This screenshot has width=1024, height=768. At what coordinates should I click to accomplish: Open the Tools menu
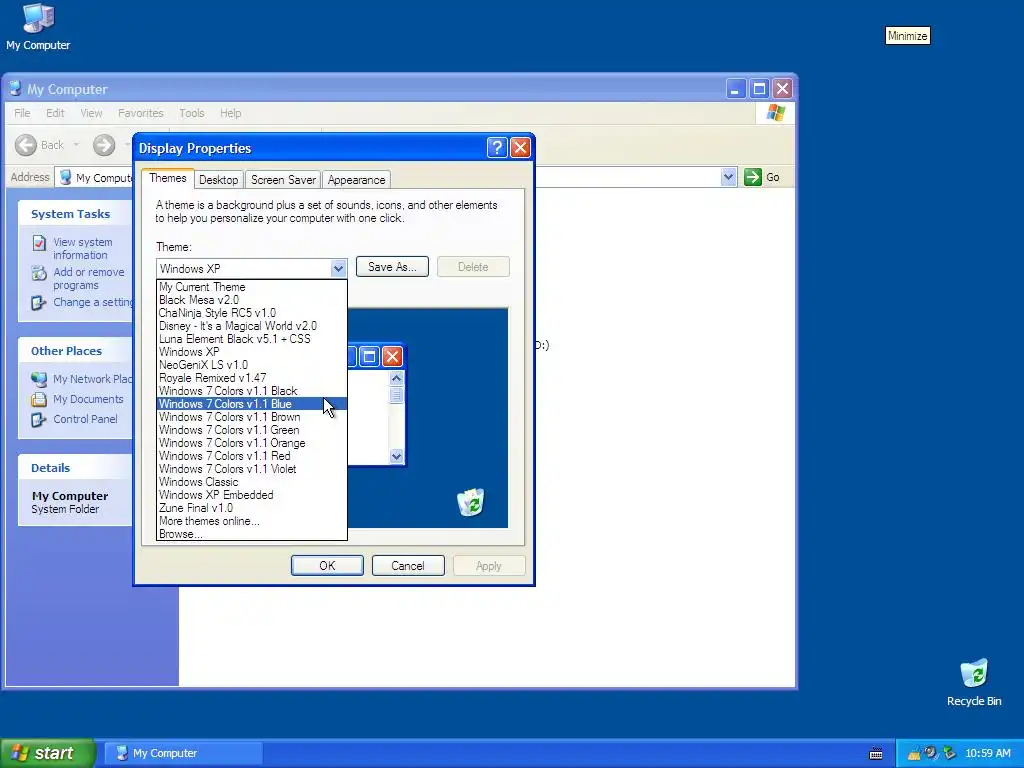point(191,113)
